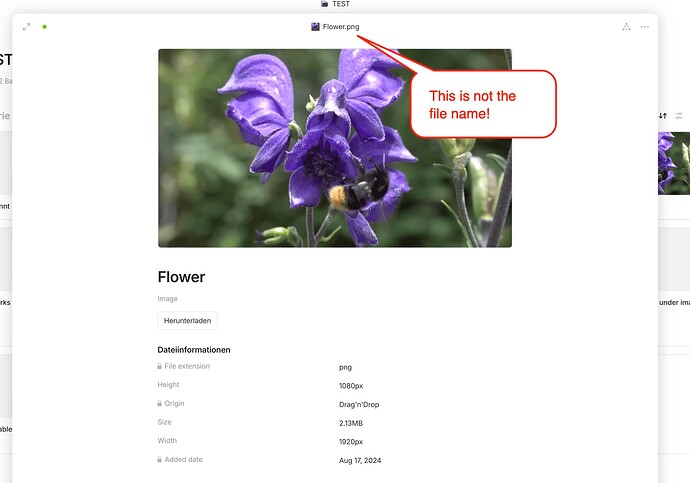Click the Aug 17, 2024 date value
The width and height of the screenshot is (690, 483).
[x=360, y=461]
